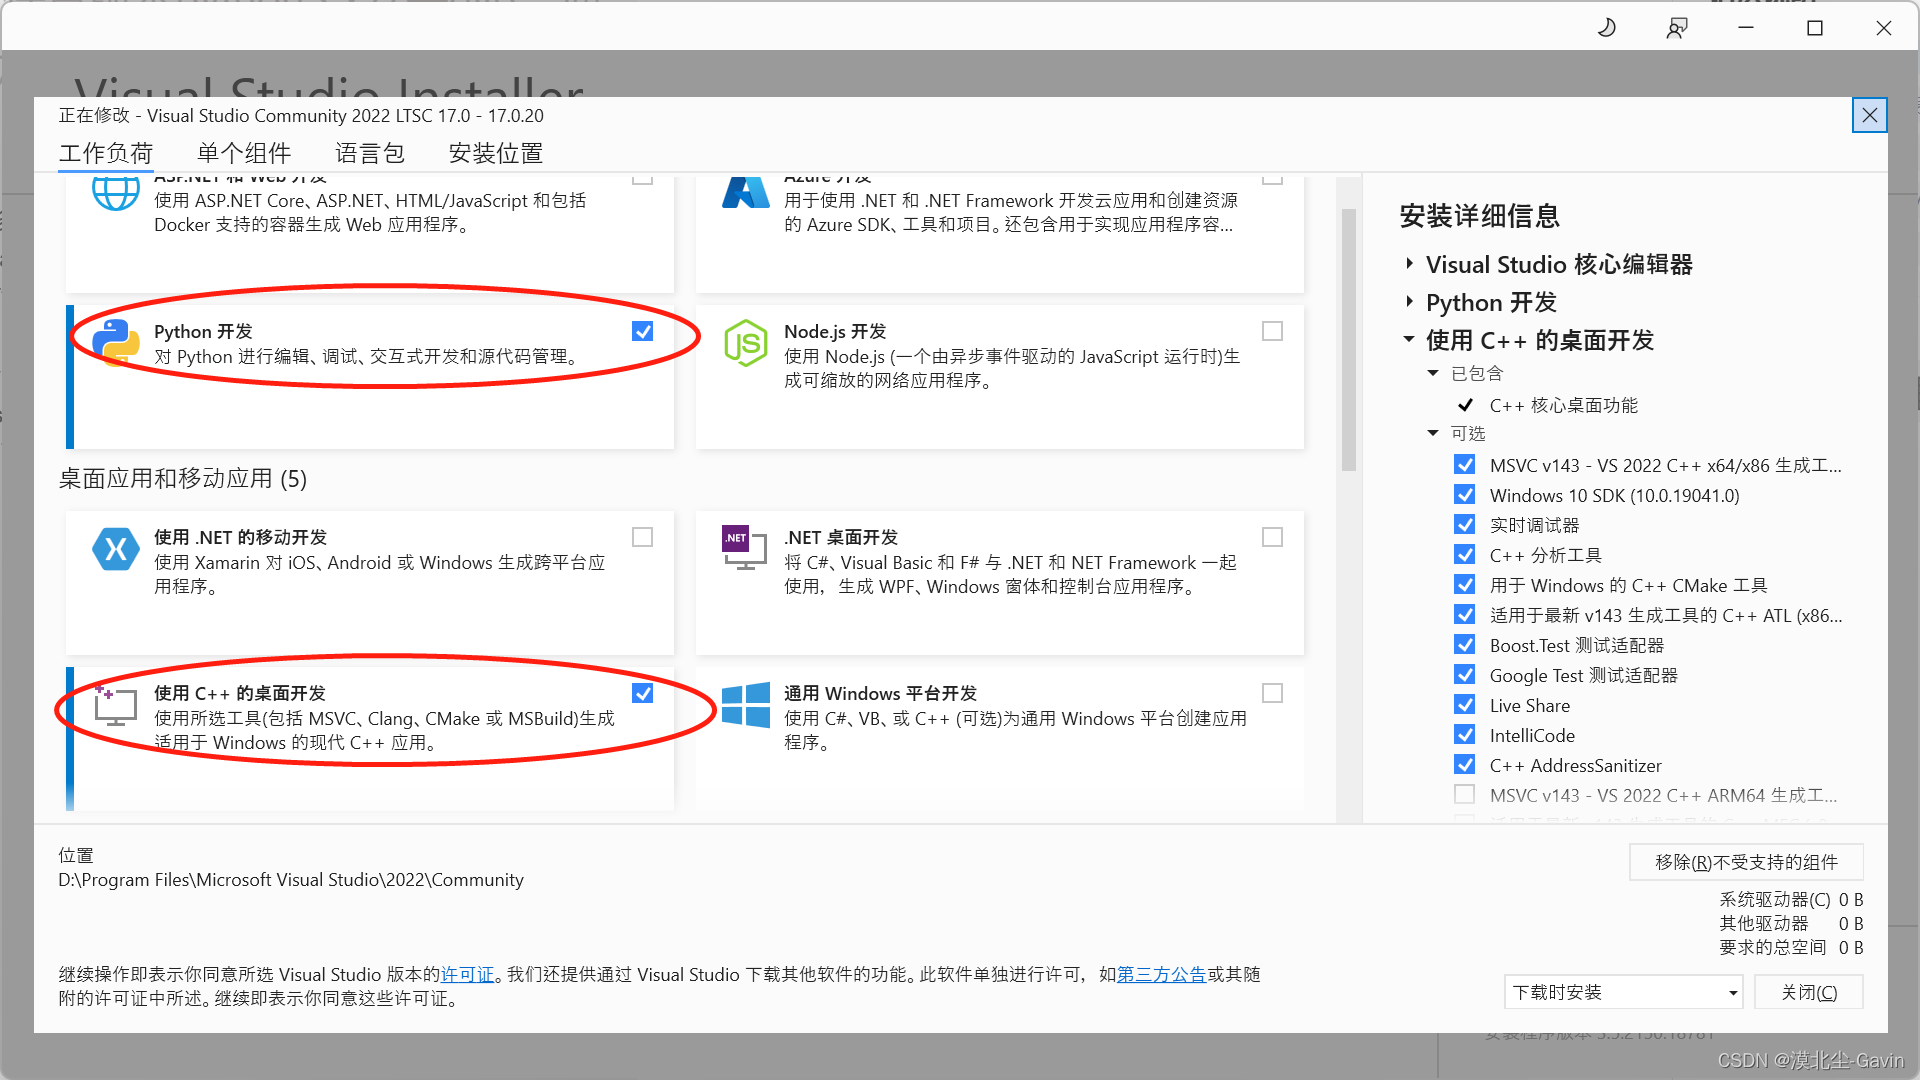Click the Azure development icon
Viewport: 1920px width, 1080px height.
746,192
